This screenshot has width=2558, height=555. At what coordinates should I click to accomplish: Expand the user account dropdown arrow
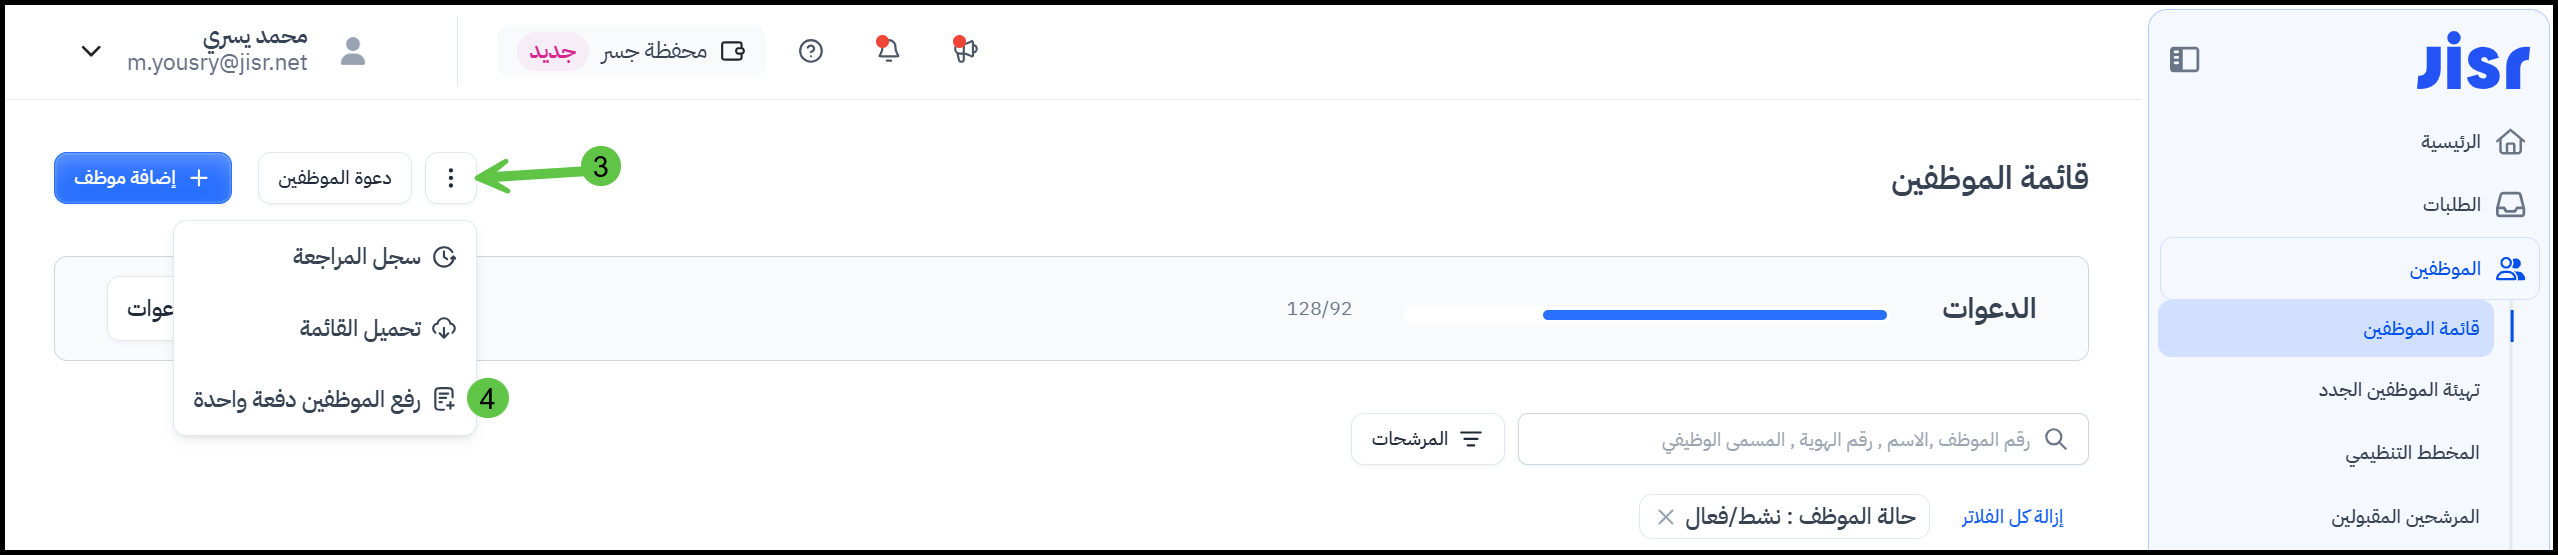pyautogui.click(x=91, y=51)
